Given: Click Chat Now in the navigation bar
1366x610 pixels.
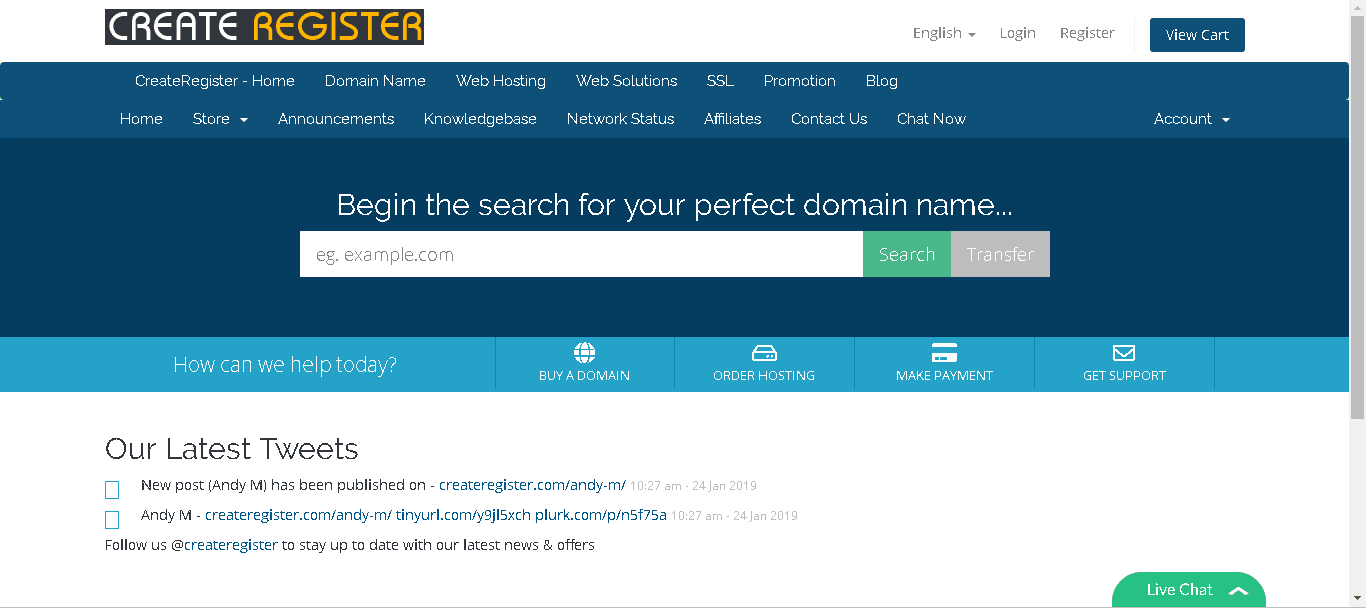Looking at the screenshot, I should pyautogui.click(x=931, y=119).
